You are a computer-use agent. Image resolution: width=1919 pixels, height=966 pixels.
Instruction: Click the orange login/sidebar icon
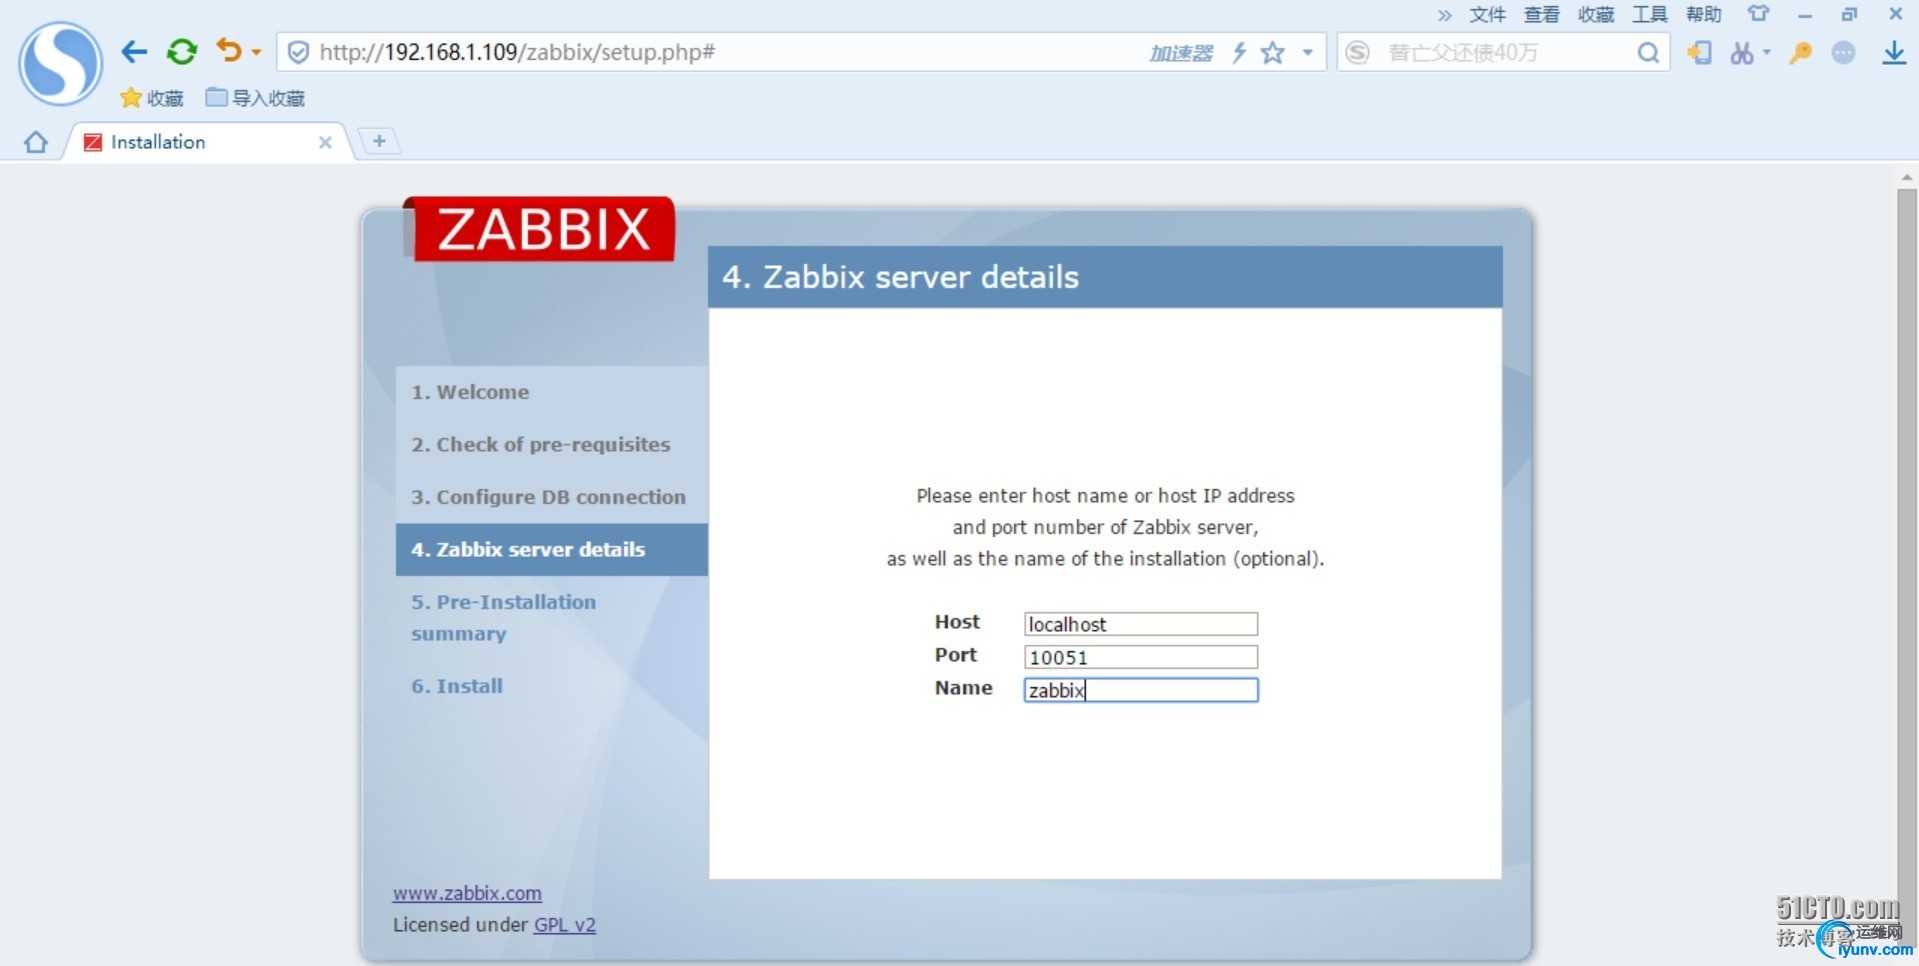[1699, 52]
